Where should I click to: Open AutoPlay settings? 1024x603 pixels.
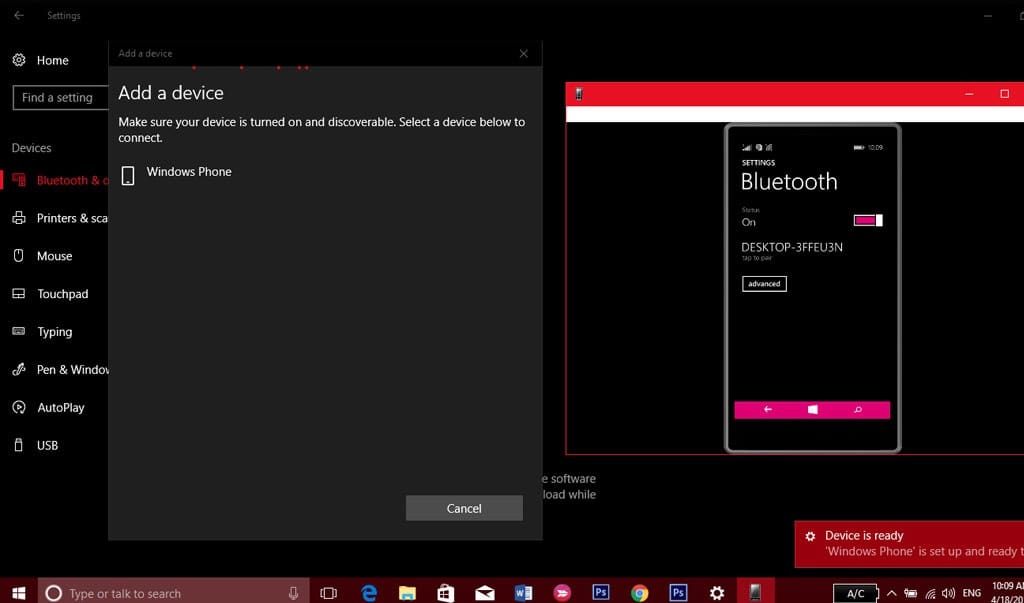[x=60, y=408]
